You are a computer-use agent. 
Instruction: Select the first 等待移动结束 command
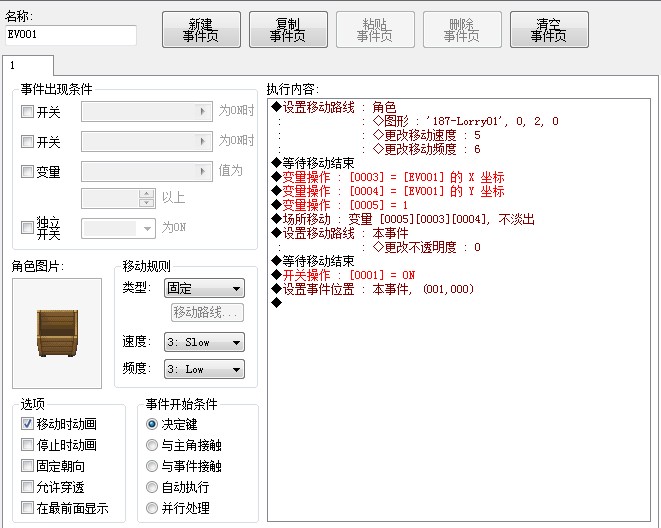(313, 163)
